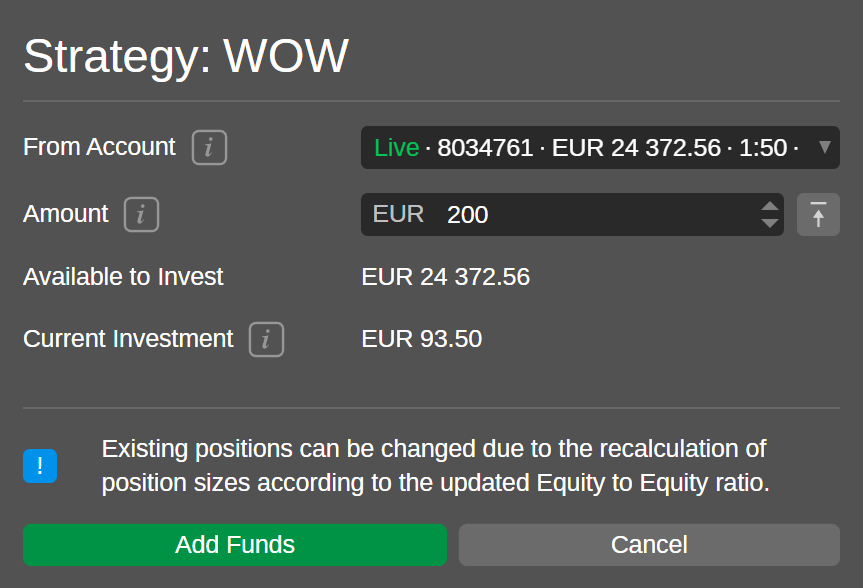Click the Current Investment value EUR 93.50
Viewport: 863px width, 588px height.
pos(421,339)
